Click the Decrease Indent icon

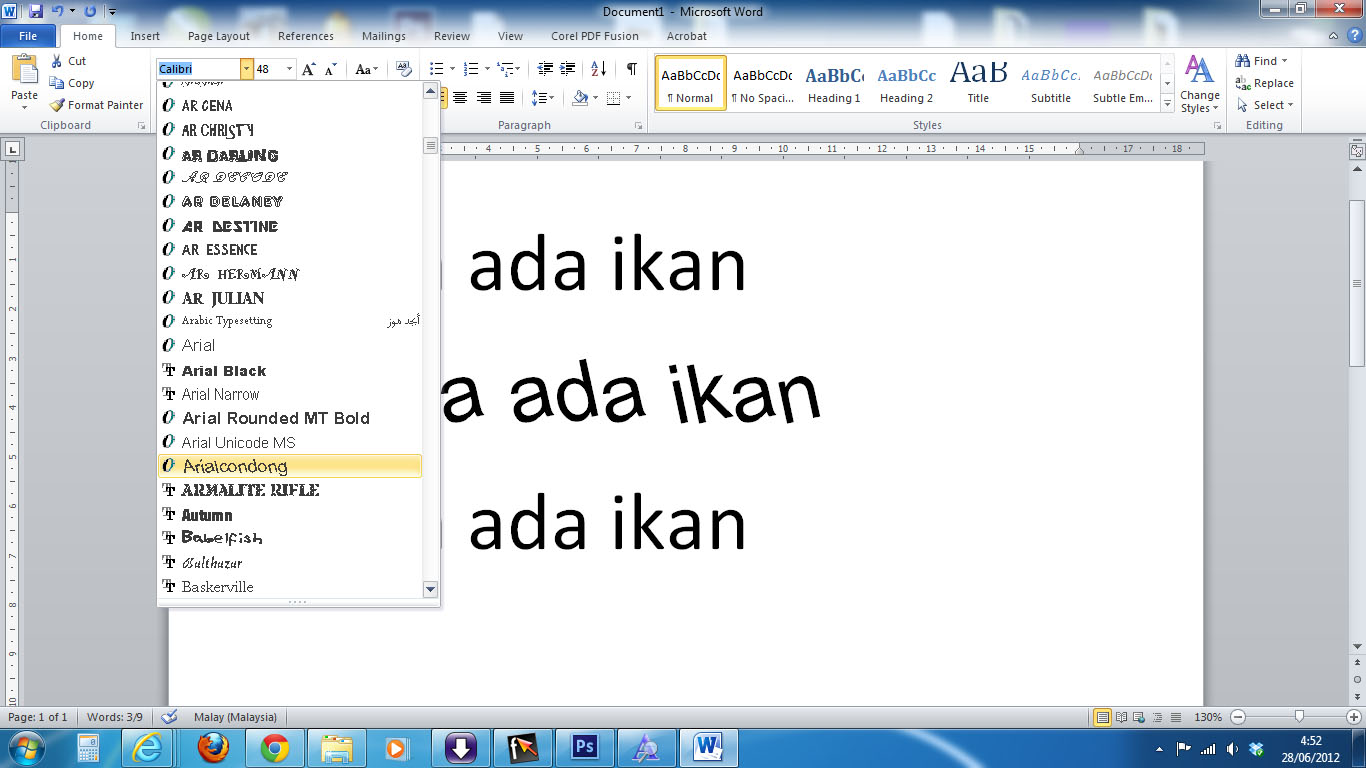coord(545,69)
